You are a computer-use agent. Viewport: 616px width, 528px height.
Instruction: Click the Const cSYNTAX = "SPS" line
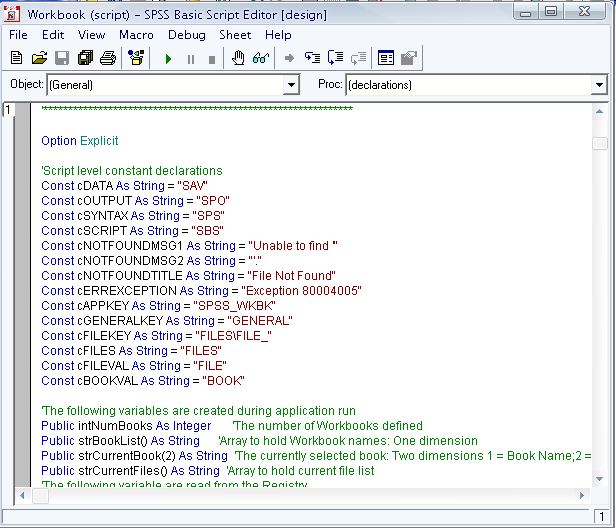[133, 216]
